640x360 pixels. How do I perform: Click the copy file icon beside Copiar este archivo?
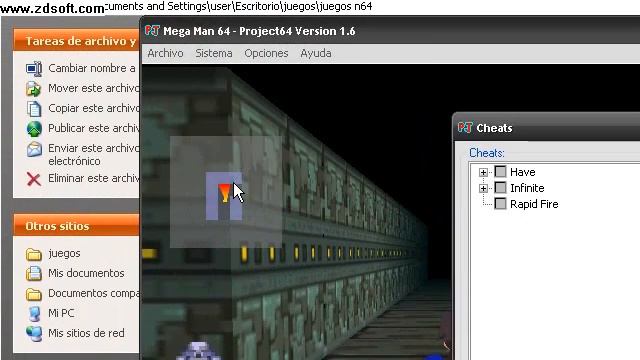(x=34, y=108)
